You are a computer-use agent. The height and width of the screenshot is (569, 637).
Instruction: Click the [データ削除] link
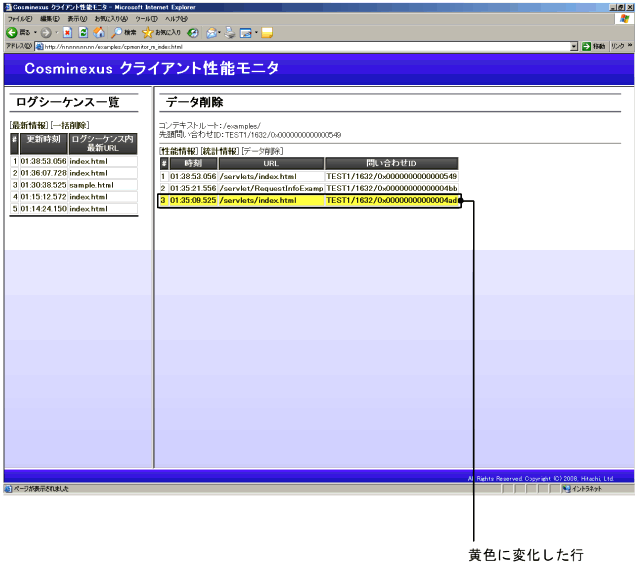point(262,151)
